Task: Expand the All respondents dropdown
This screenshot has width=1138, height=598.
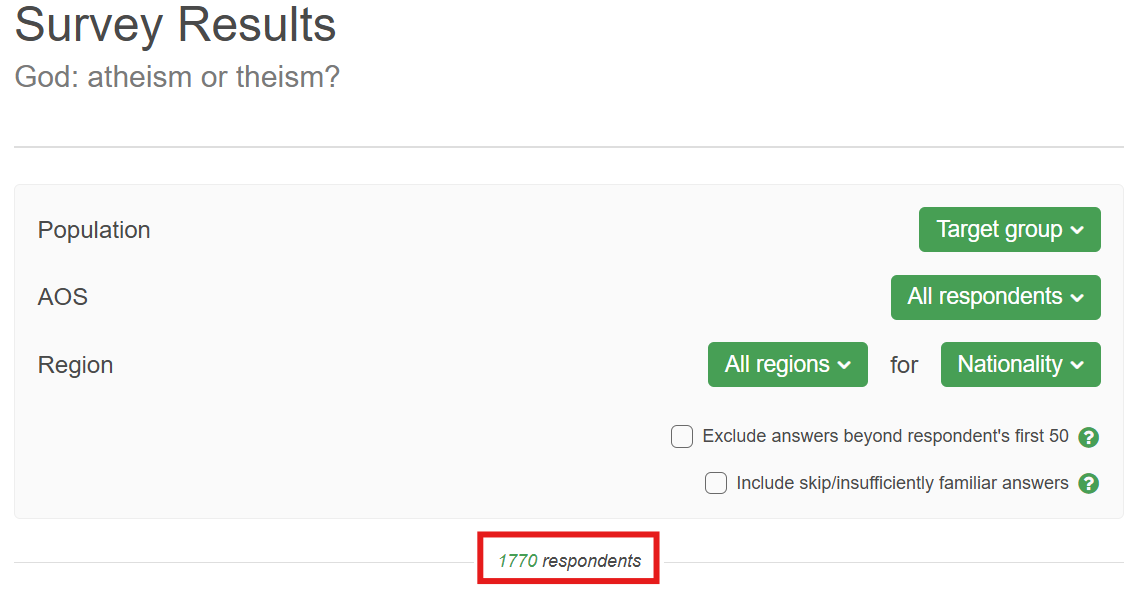Action: [995, 297]
